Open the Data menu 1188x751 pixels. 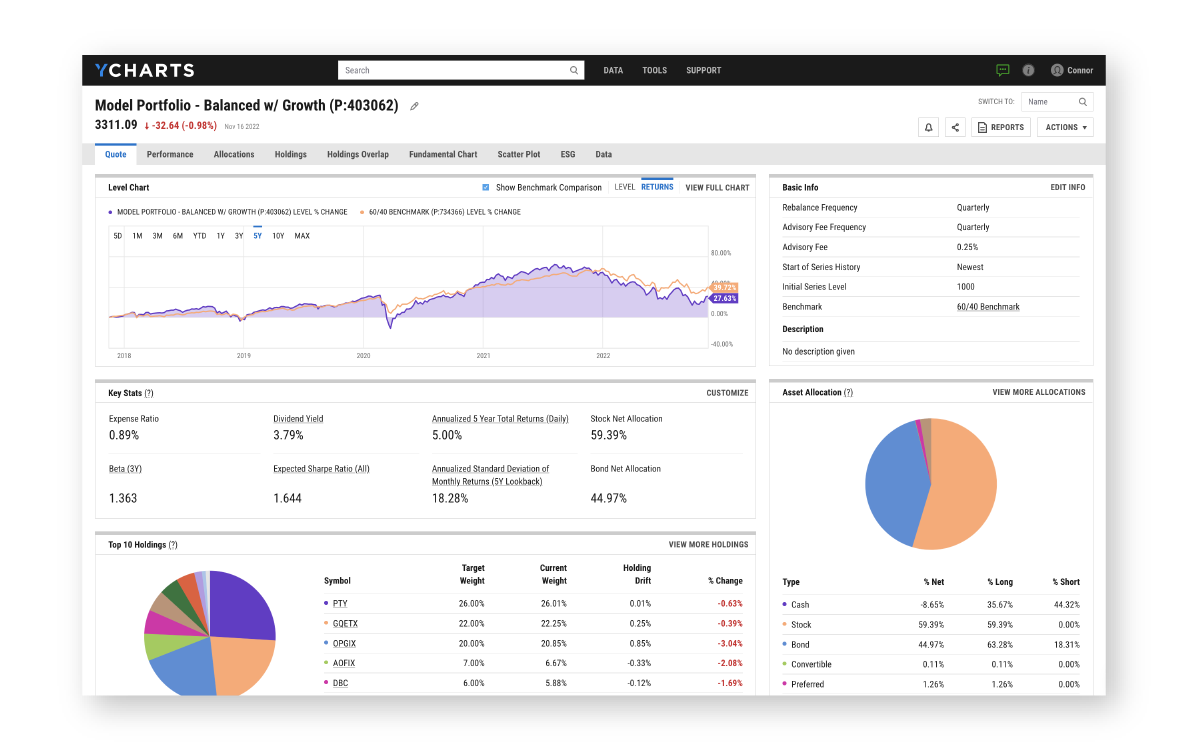(613, 70)
